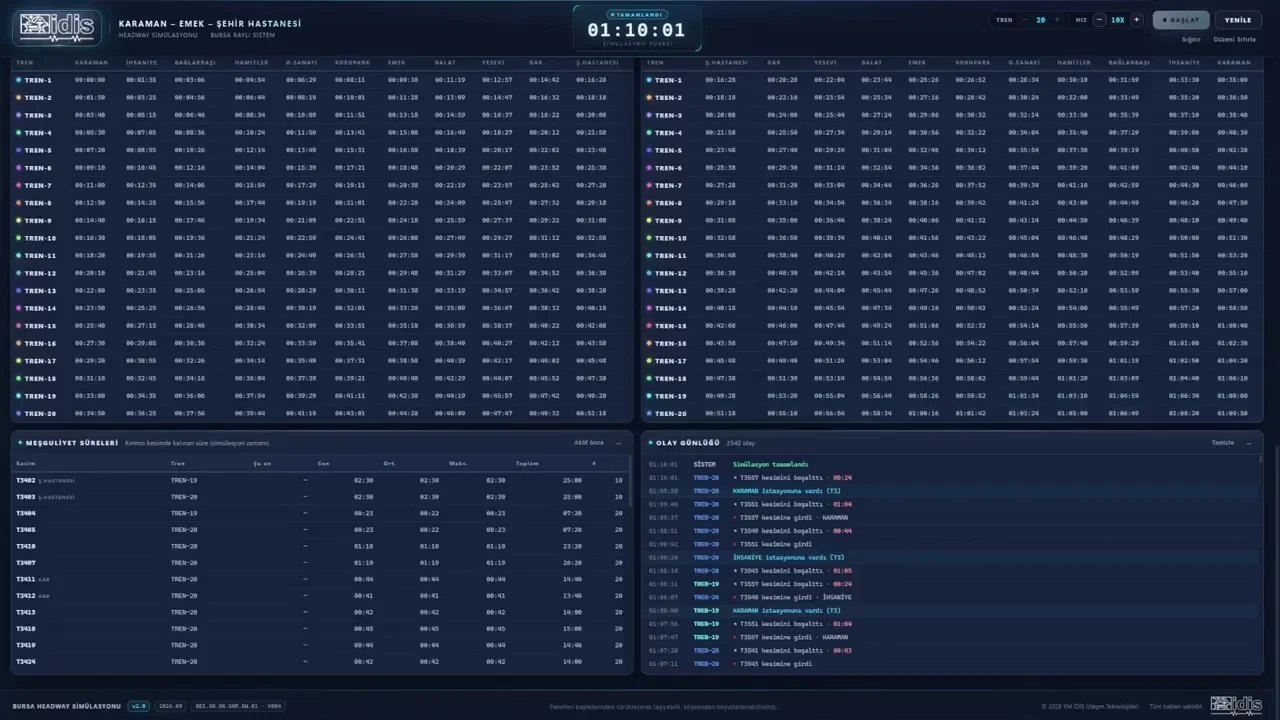Viewport: 1280px width, 720px height.
Task: Sort occupancy table by Ort. column
Action: coord(389,463)
